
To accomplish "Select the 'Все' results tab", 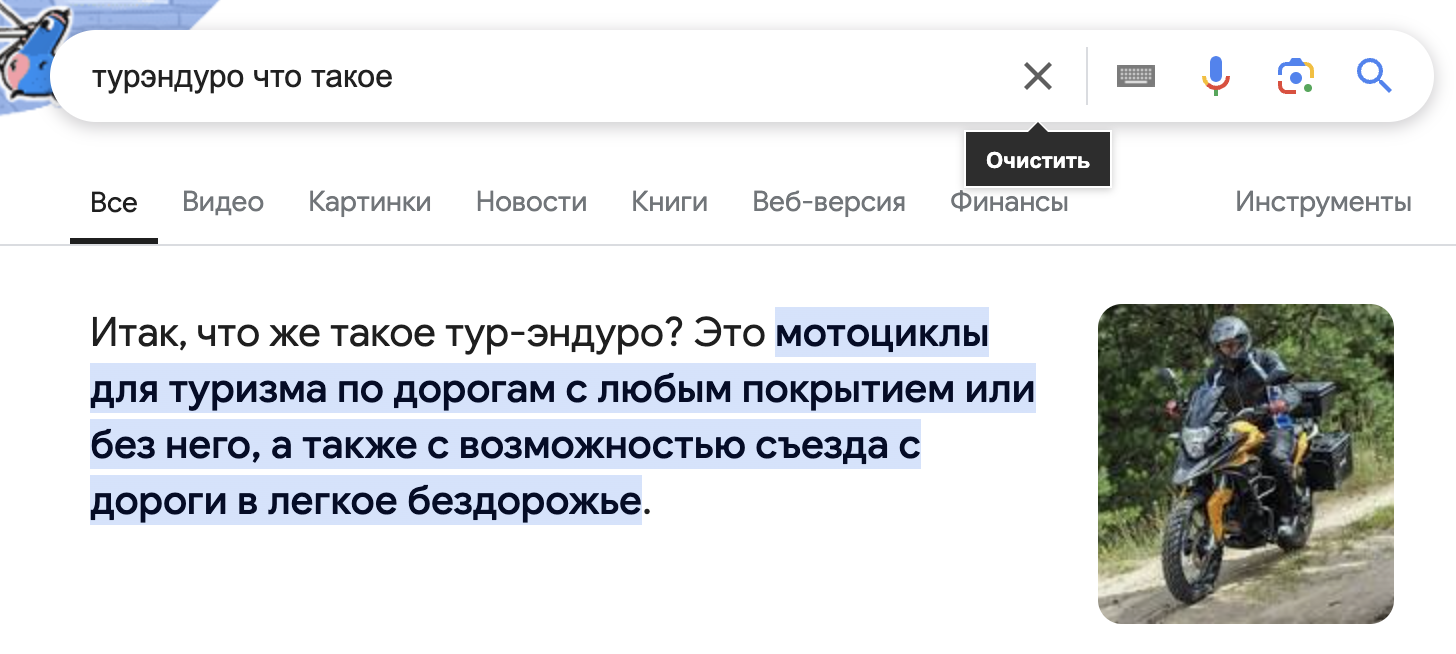I will coord(114,203).
